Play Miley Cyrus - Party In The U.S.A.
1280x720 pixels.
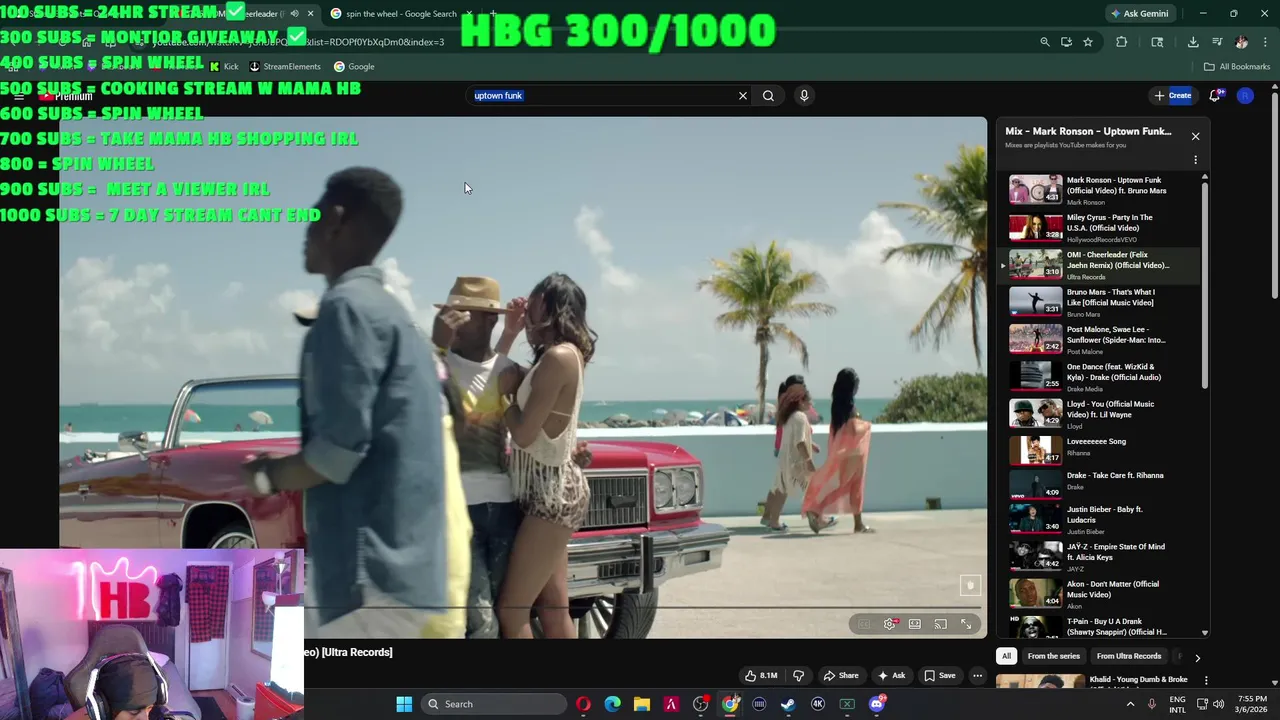pyautogui.click(x=1100, y=228)
